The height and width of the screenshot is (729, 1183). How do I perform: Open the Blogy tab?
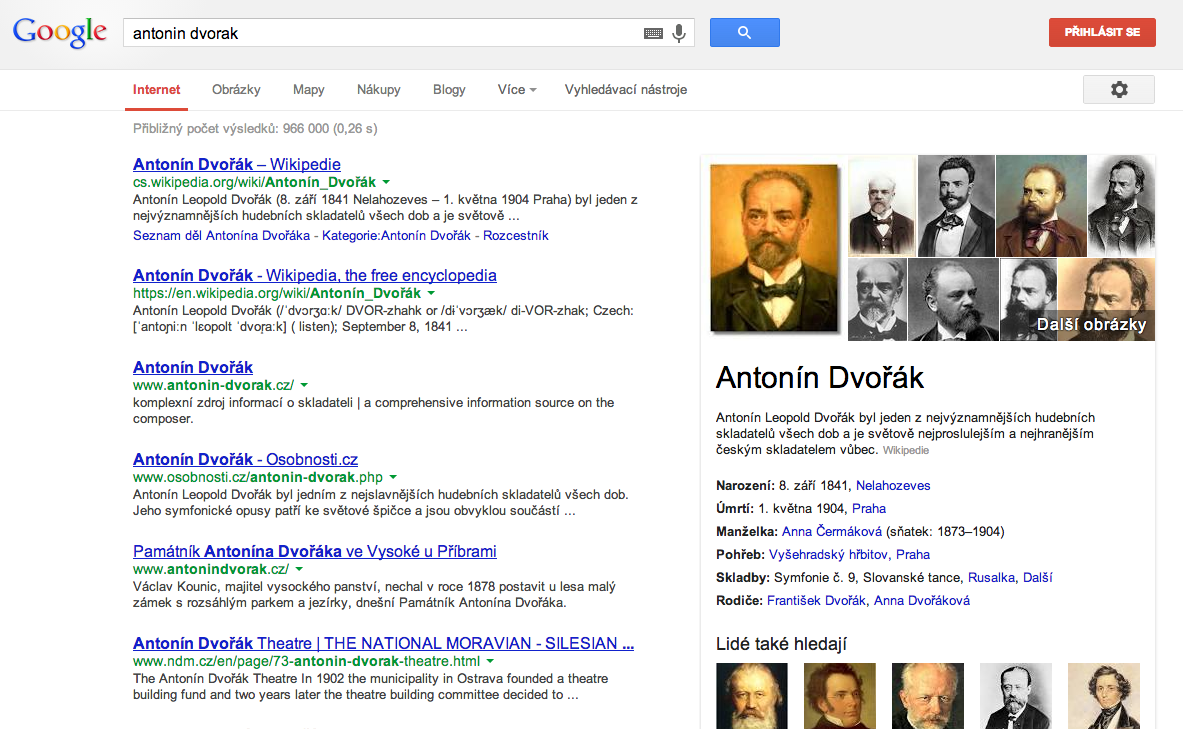pyautogui.click(x=449, y=90)
